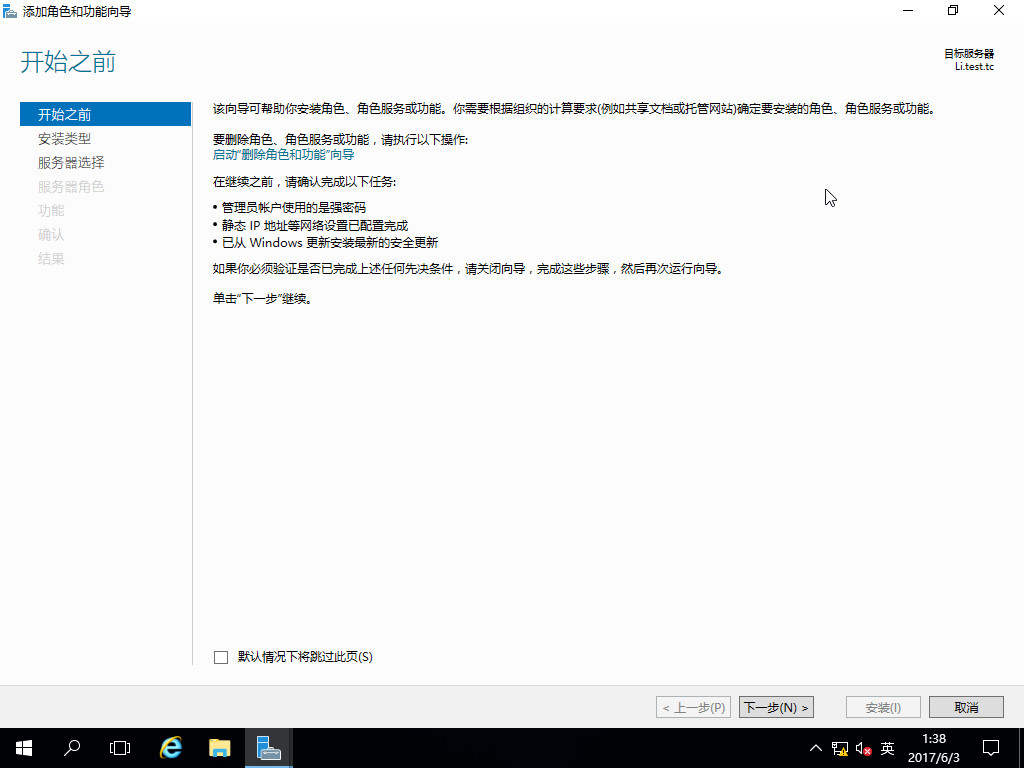Screen dimensions: 1024x768
Task: Switch input language indicator 英
Action: tap(887, 748)
